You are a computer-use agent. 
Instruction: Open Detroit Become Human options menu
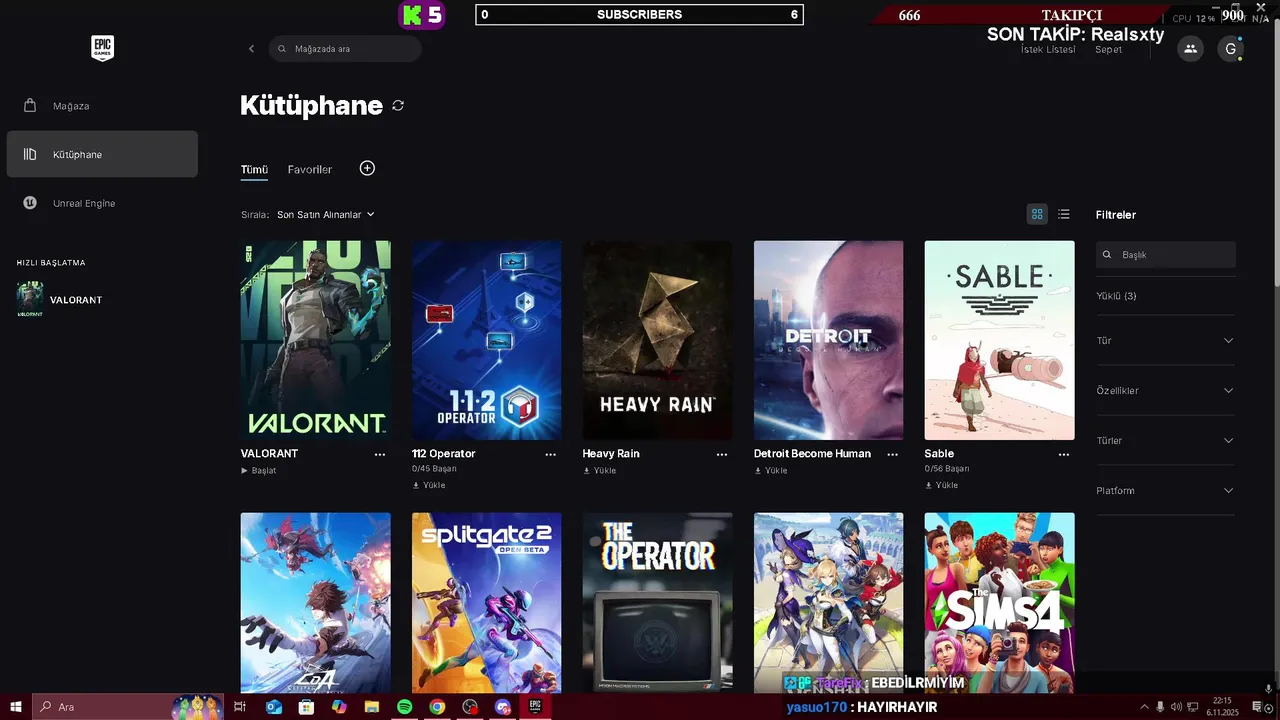click(893, 454)
